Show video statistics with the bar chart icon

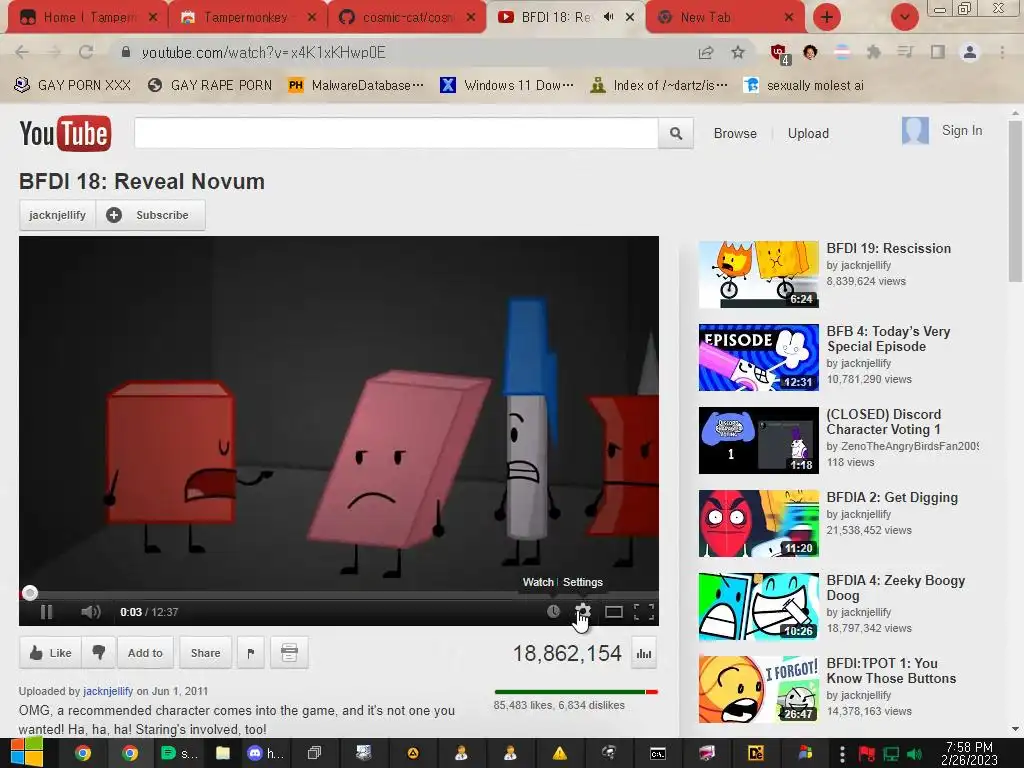[x=644, y=654]
